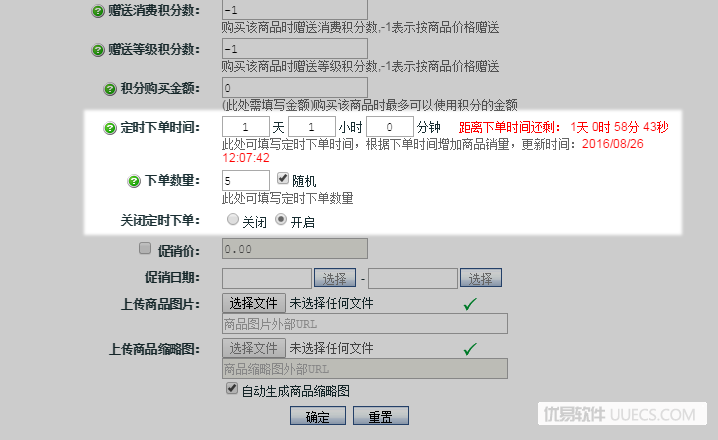Enable the 促销价 checkbox

[x=145, y=248]
